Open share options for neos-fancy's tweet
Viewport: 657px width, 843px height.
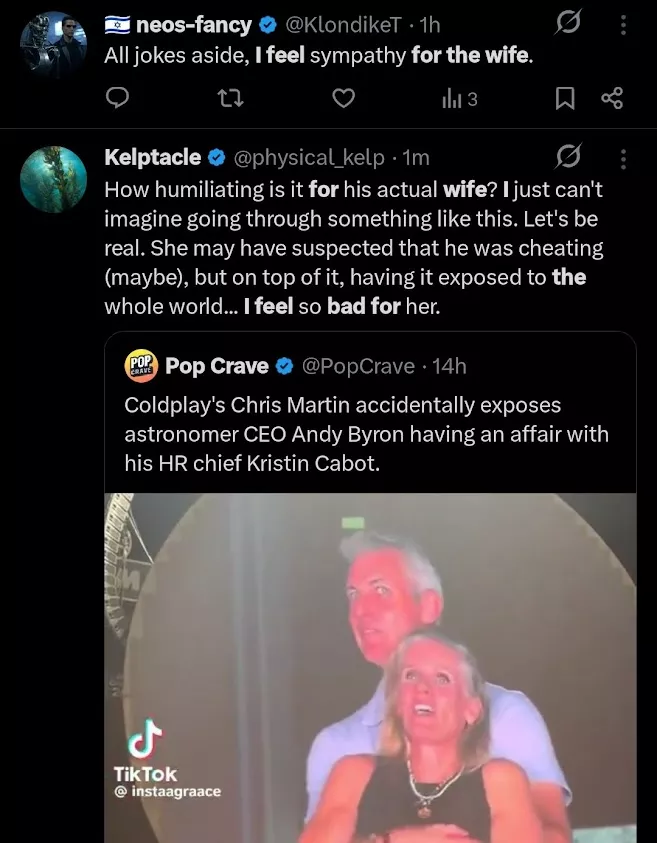(612, 98)
